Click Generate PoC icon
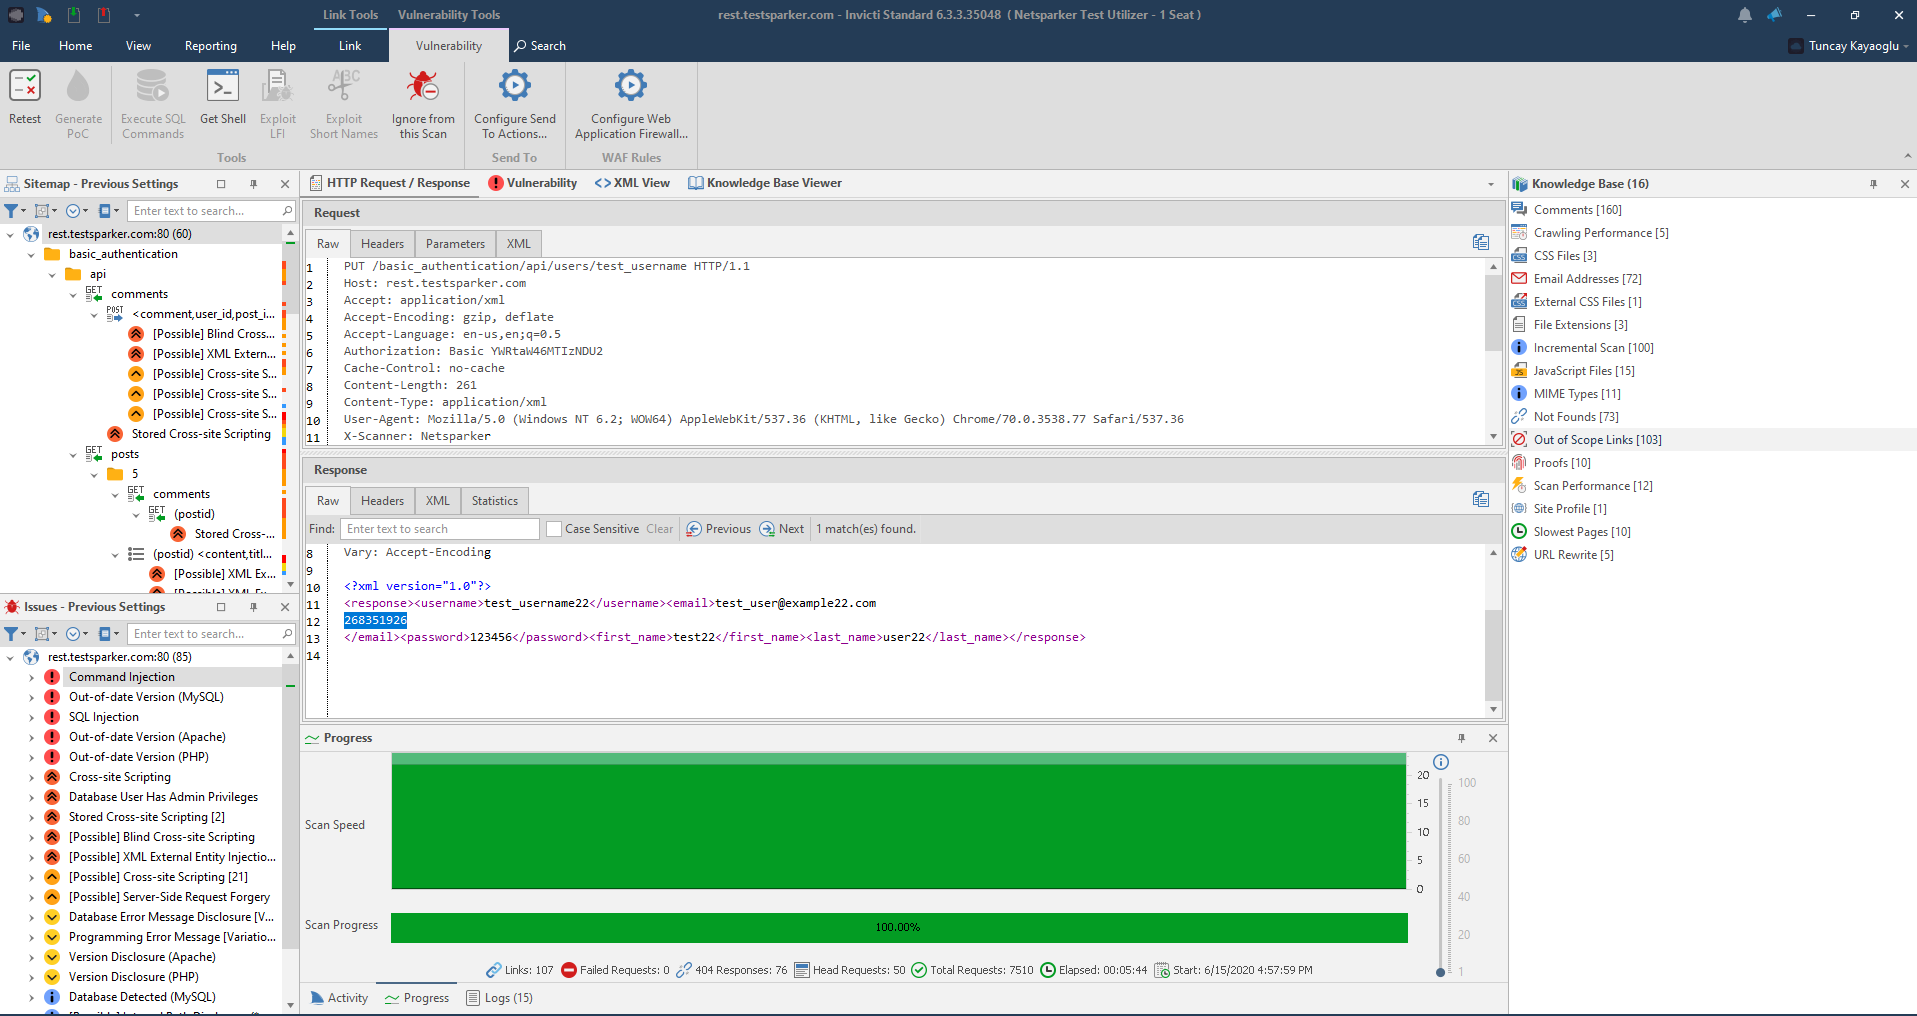The width and height of the screenshot is (1917, 1016). 78,86
